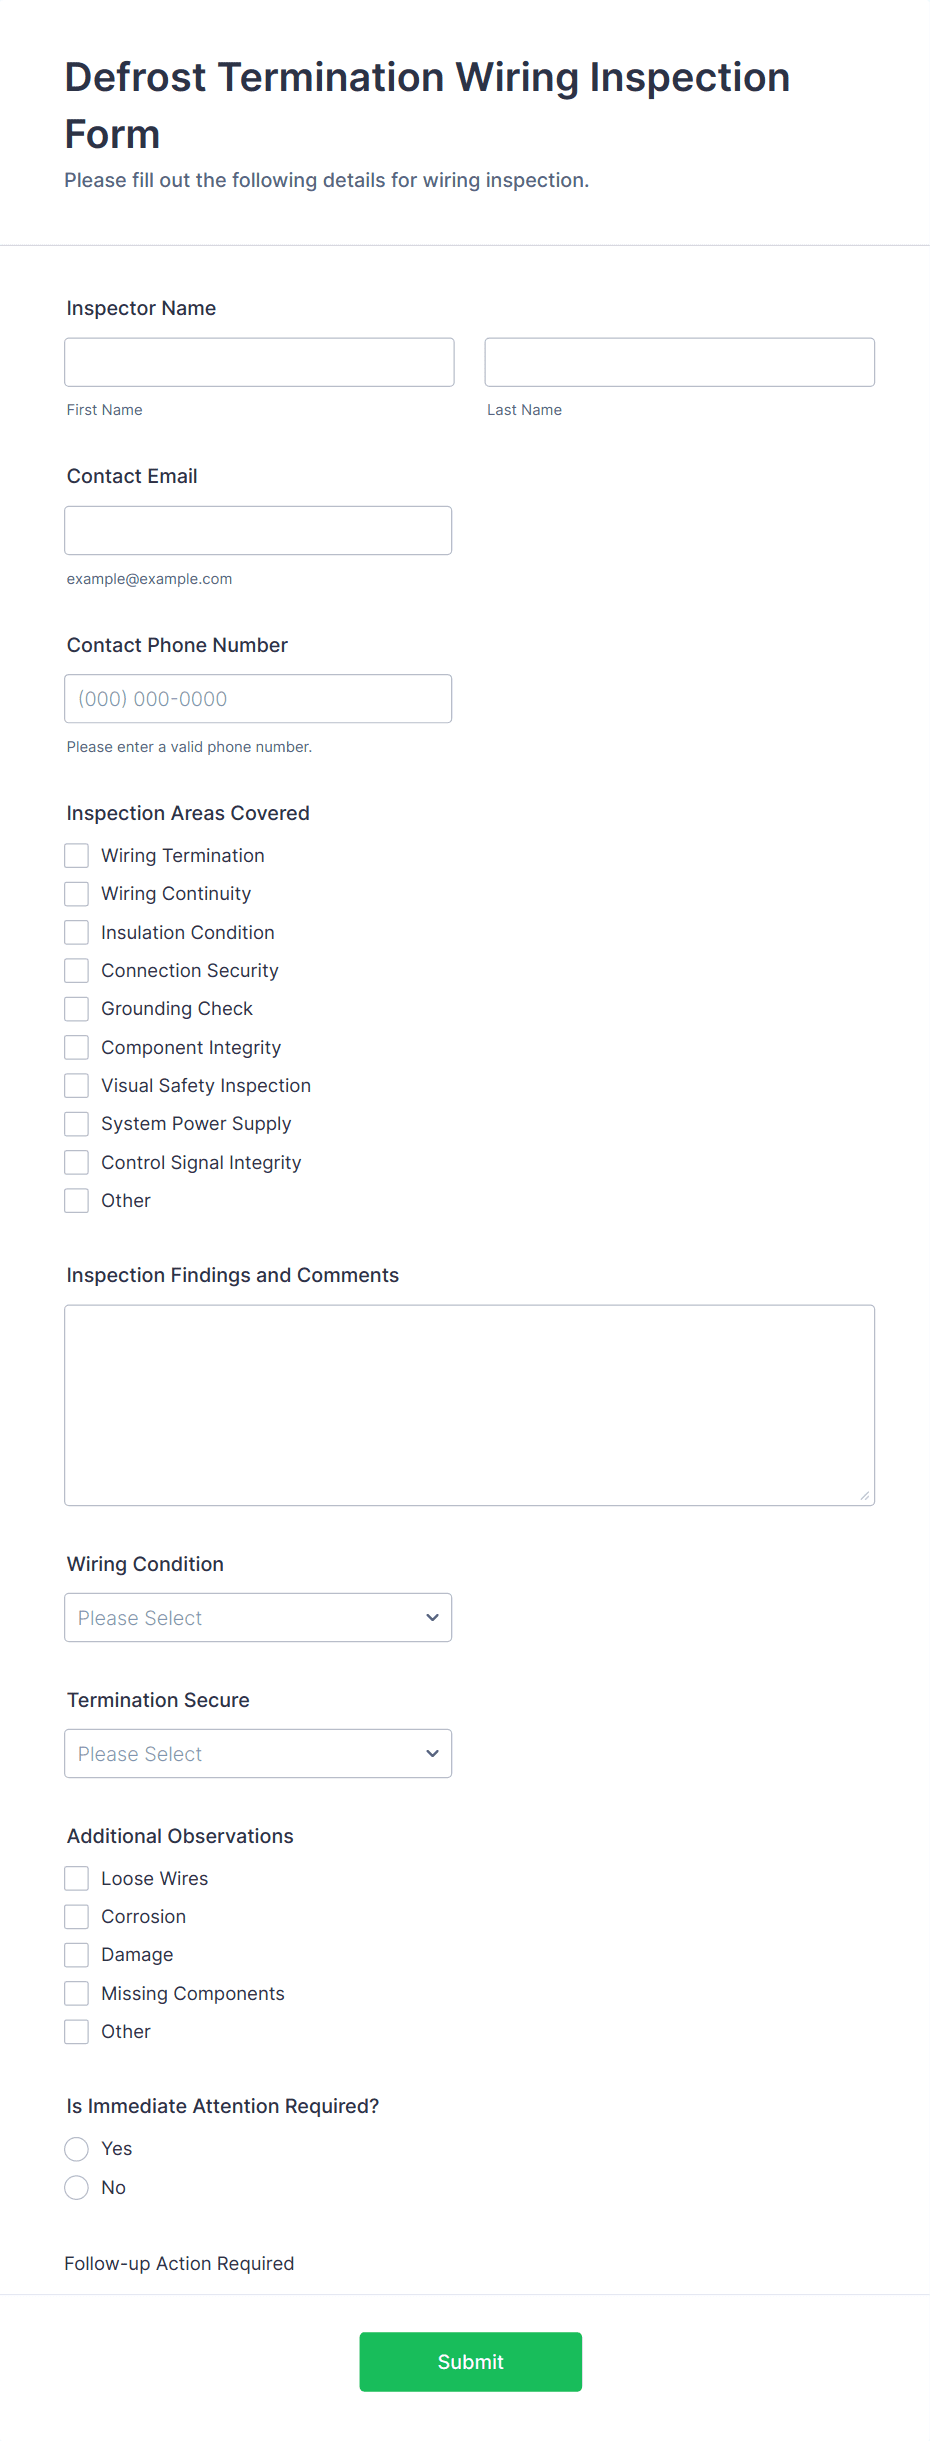Click the Last Name input field

(679, 362)
